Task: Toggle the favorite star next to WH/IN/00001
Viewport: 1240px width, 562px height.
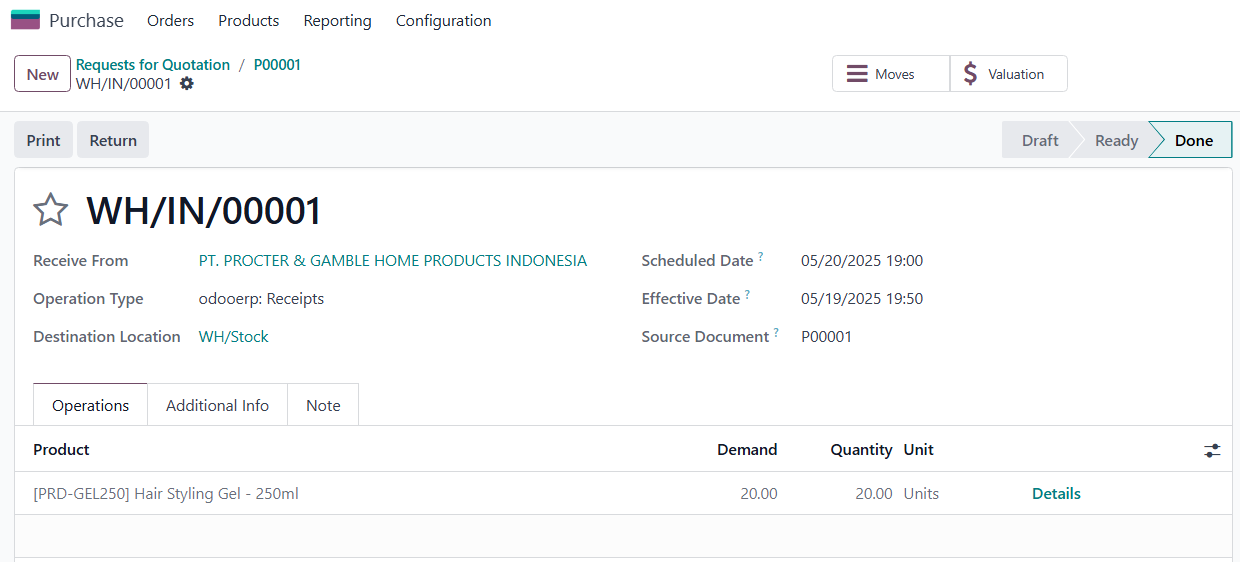Action: pos(51,211)
